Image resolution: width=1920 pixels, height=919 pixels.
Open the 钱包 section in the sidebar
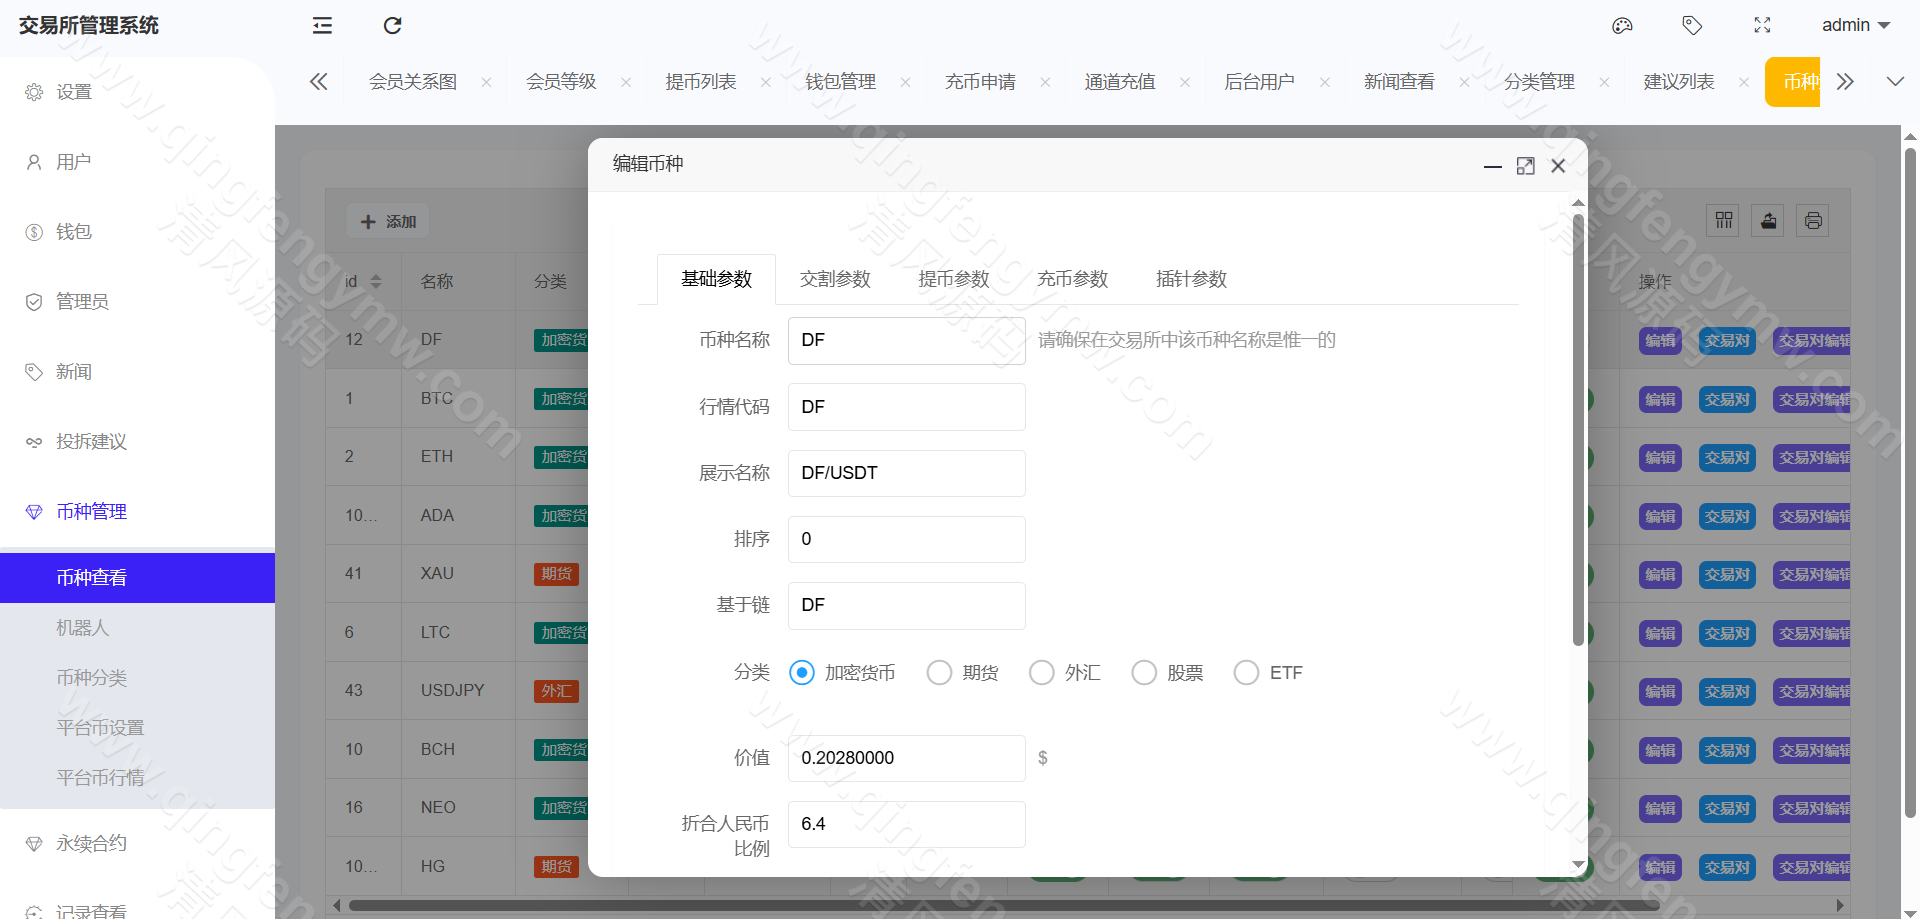coord(72,231)
